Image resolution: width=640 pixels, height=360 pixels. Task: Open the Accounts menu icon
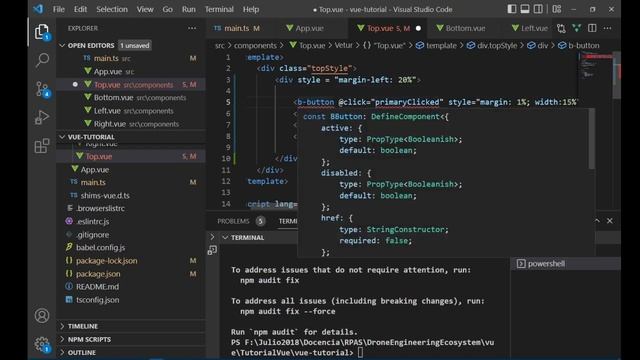click(42, 316)
